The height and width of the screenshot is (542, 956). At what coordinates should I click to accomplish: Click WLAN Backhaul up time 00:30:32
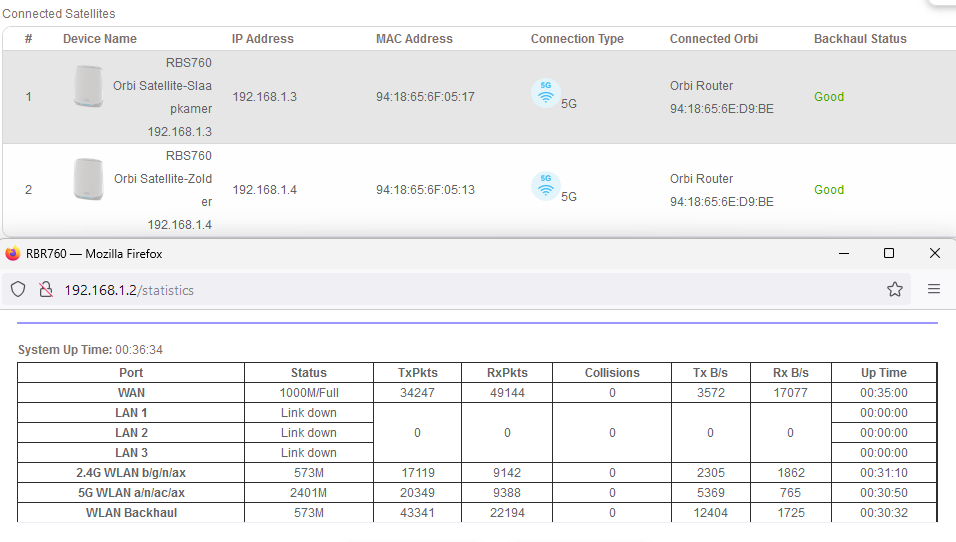tap(884, 513)
